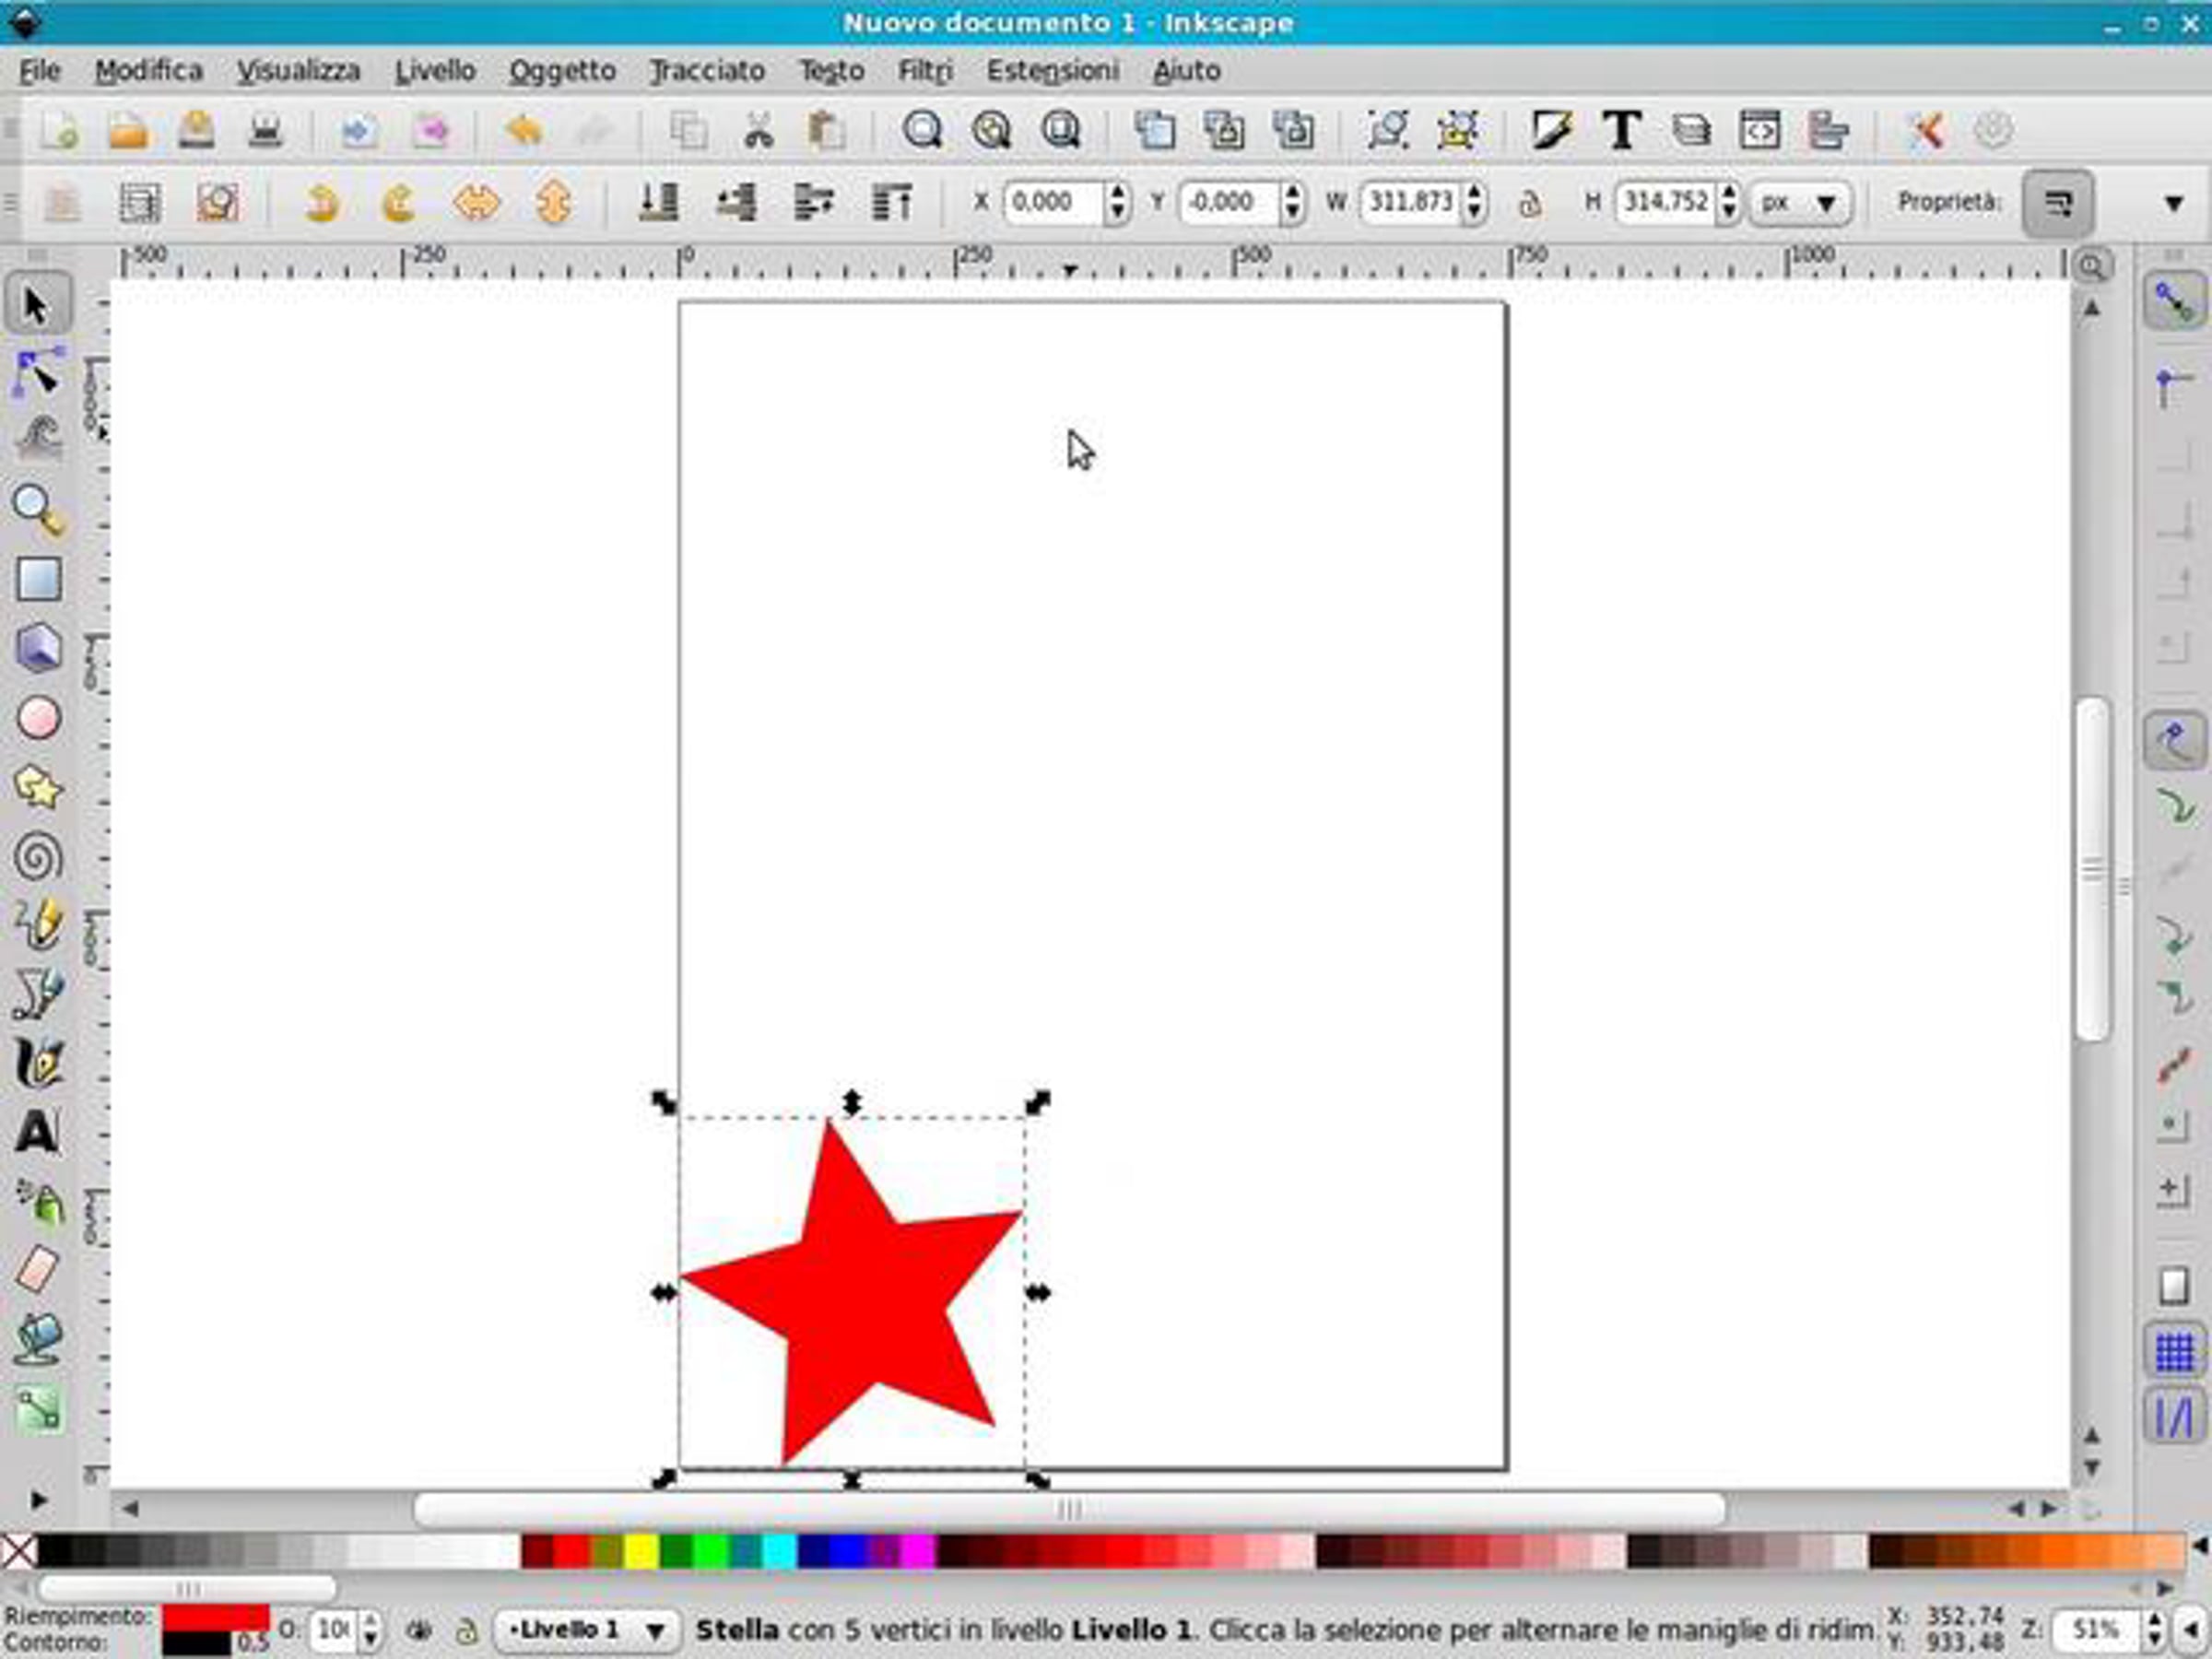Select the Text tool in toolbox

(x=38, y=1133)
